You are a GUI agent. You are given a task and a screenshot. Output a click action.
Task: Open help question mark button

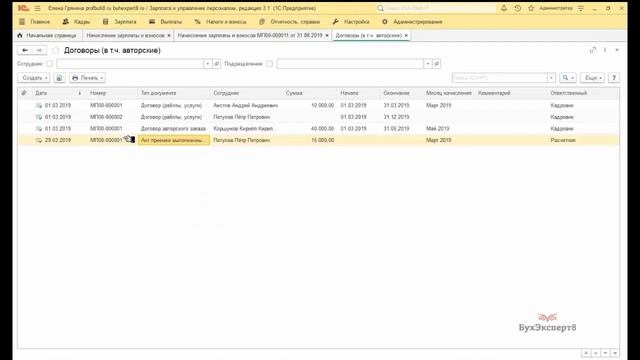pos(613,78)
